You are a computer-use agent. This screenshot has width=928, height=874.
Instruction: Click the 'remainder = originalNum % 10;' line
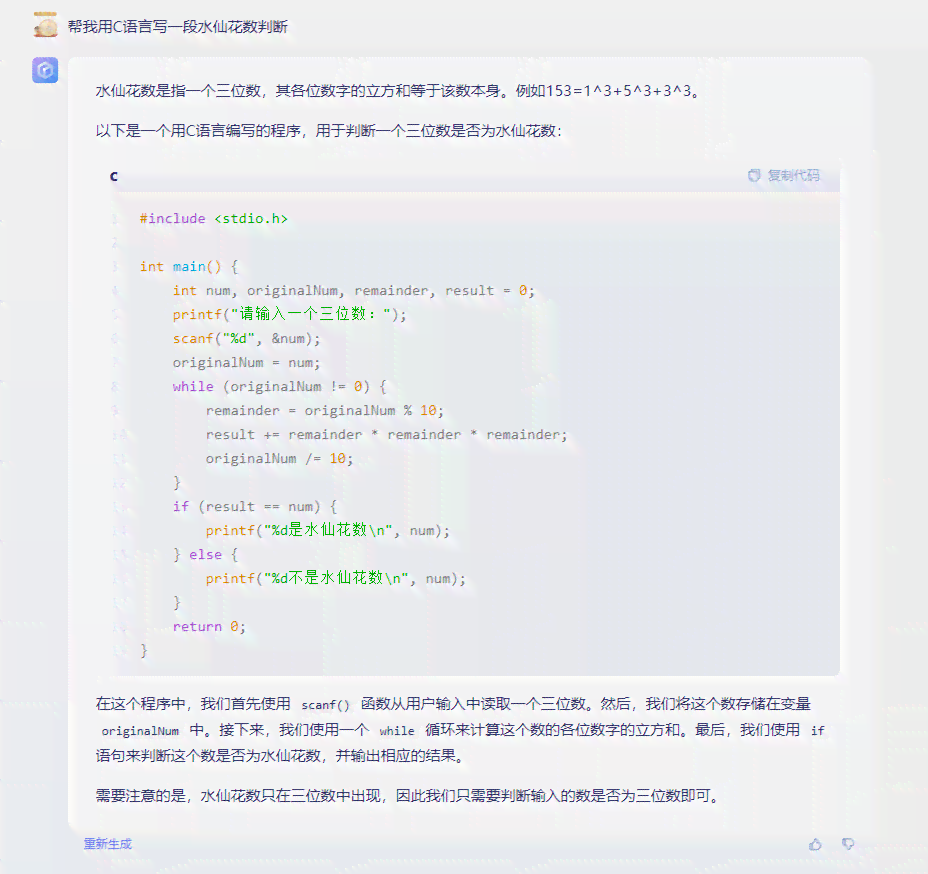[x=324, y=411]
